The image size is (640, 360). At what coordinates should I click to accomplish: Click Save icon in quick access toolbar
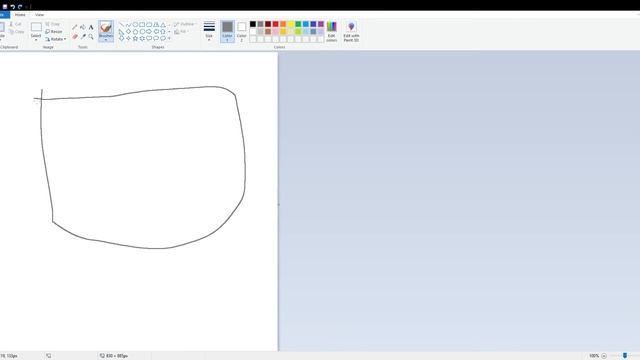pyautogui.click(x=5, y=7)
